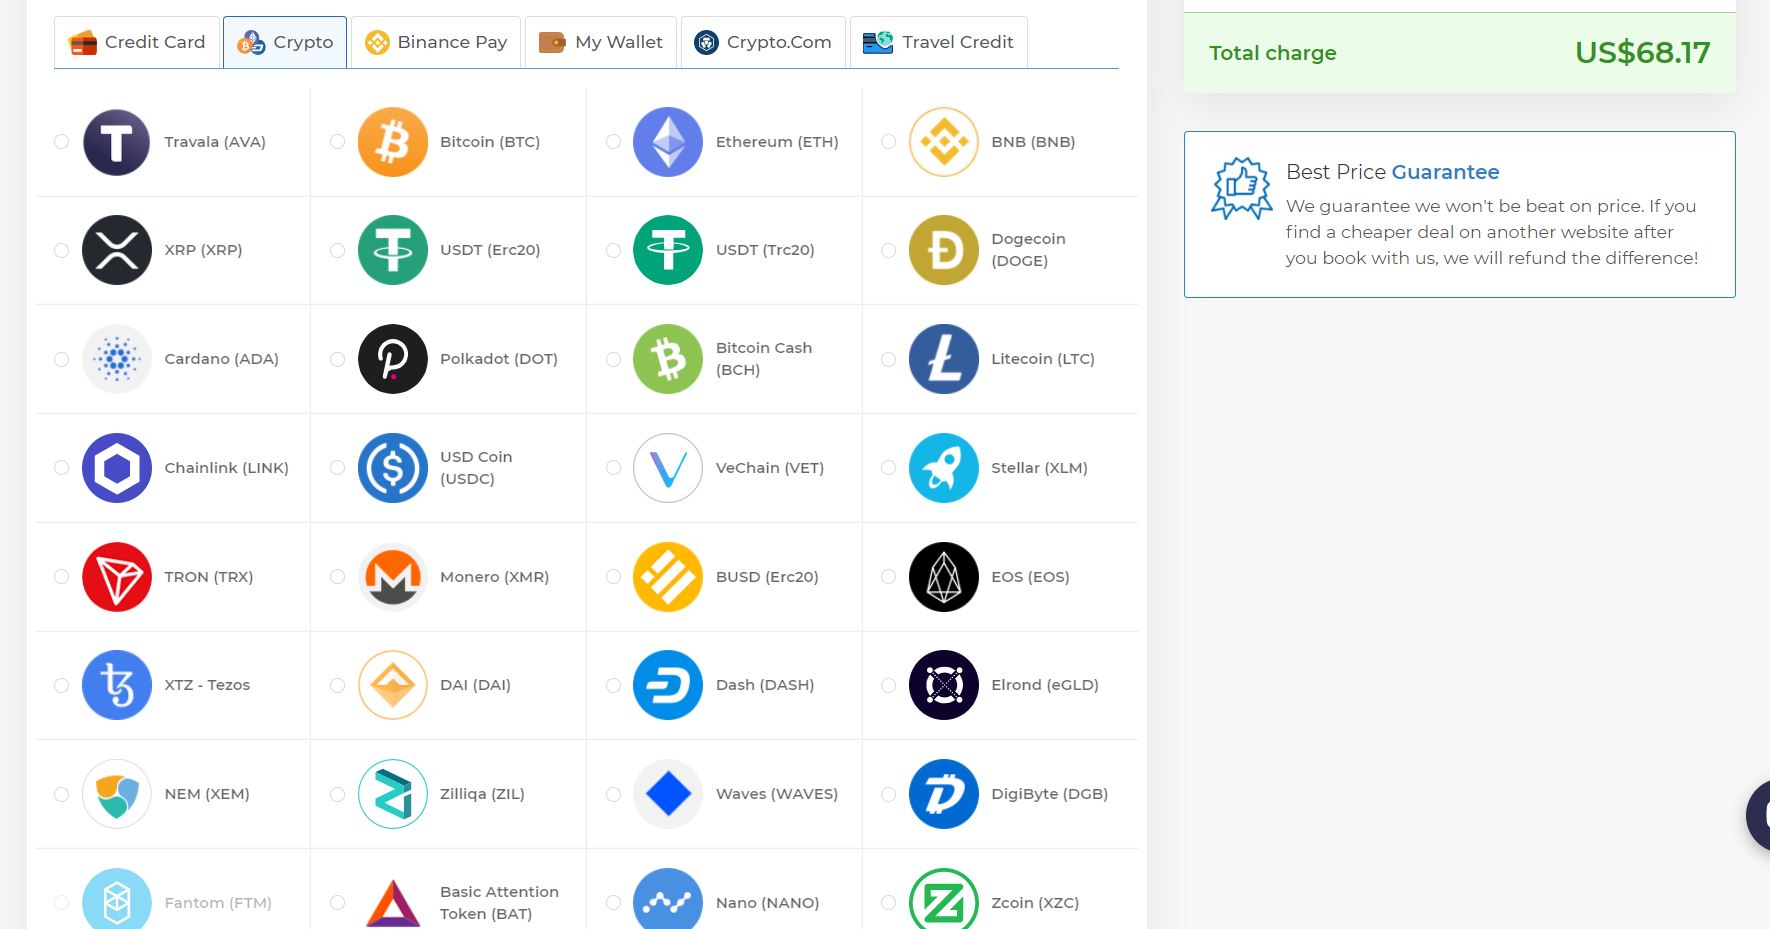Screen dimensions: 1770x929
Task: Pick the Monero (XMR) radio button
Action: (338, 577)
